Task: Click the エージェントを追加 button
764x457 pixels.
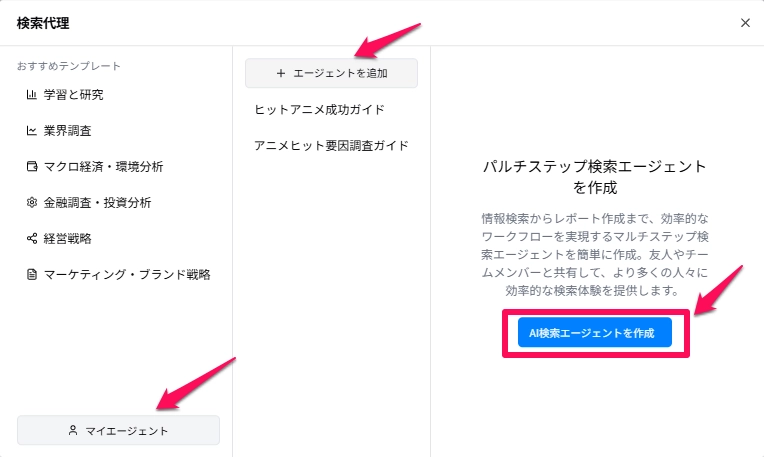Action: [331, 73]
